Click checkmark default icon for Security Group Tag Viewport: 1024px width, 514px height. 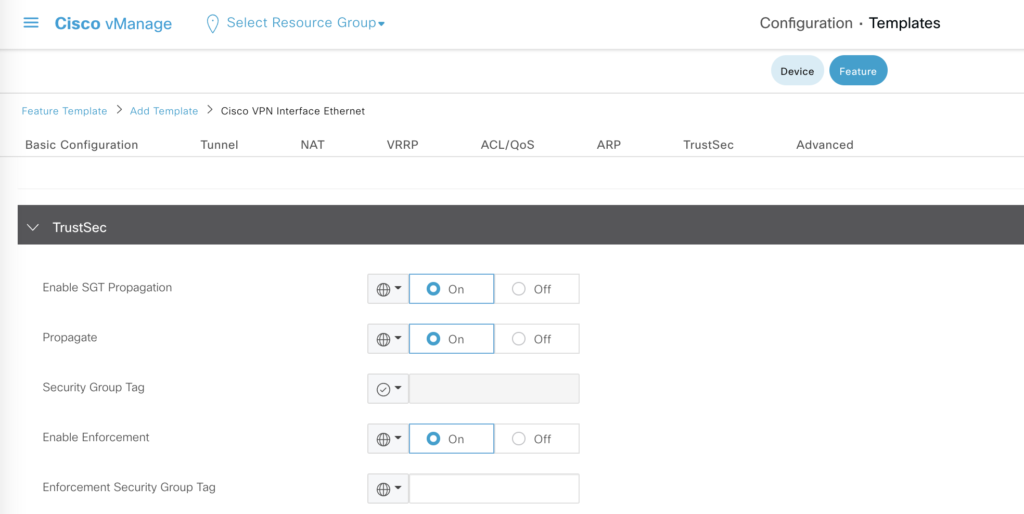click(383, 389)
